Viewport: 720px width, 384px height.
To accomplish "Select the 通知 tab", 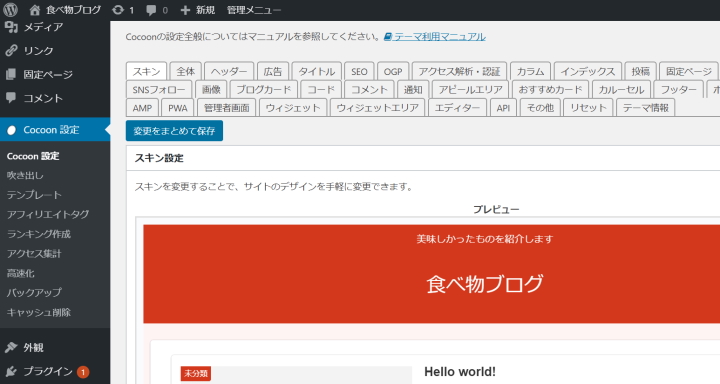I will [413, 90].
